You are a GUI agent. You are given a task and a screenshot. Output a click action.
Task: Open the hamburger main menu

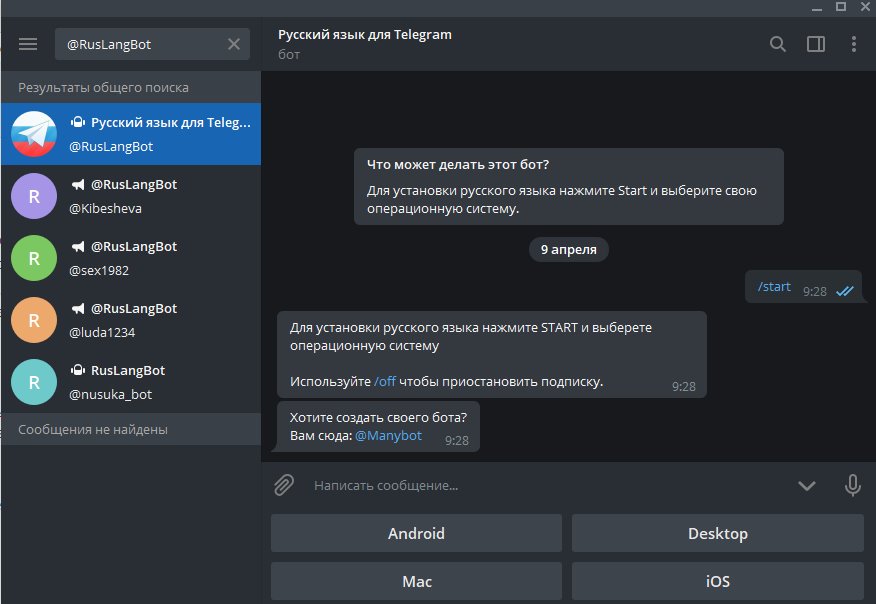pyautogui.click(x=28, y=44)
